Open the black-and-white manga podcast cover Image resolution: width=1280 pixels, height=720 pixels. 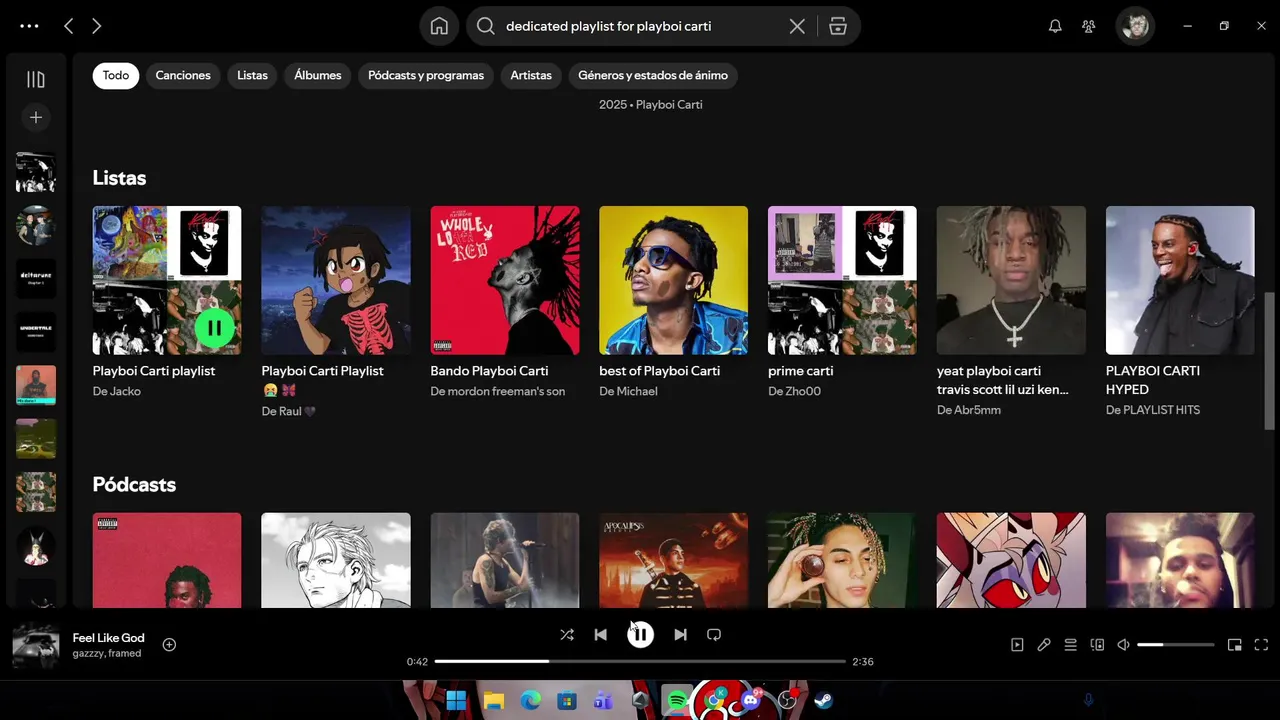click(336, 560)
